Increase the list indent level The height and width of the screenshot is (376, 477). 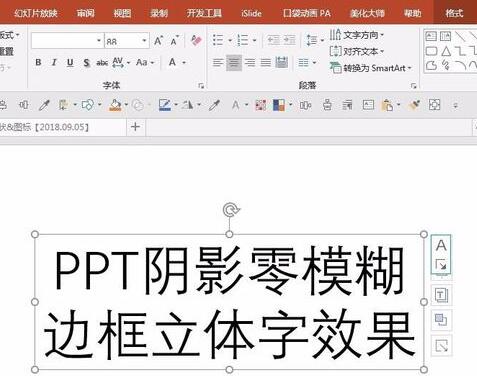(x=289, y=40)
